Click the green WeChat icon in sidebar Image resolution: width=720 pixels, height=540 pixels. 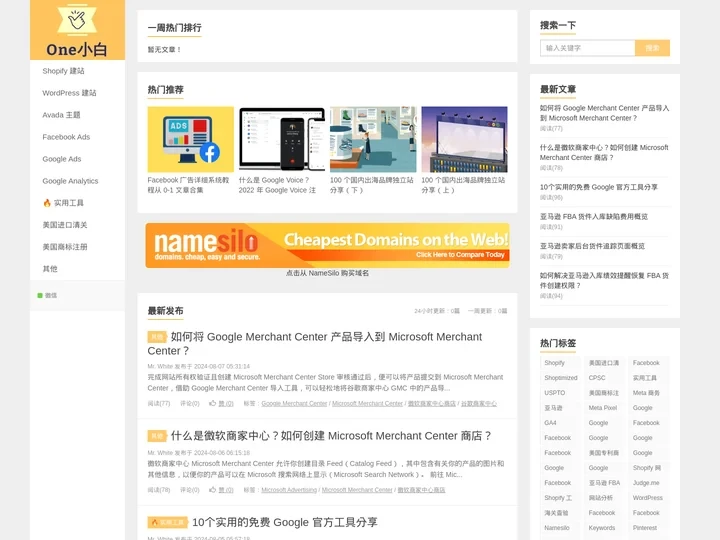(x=40, y=295)
